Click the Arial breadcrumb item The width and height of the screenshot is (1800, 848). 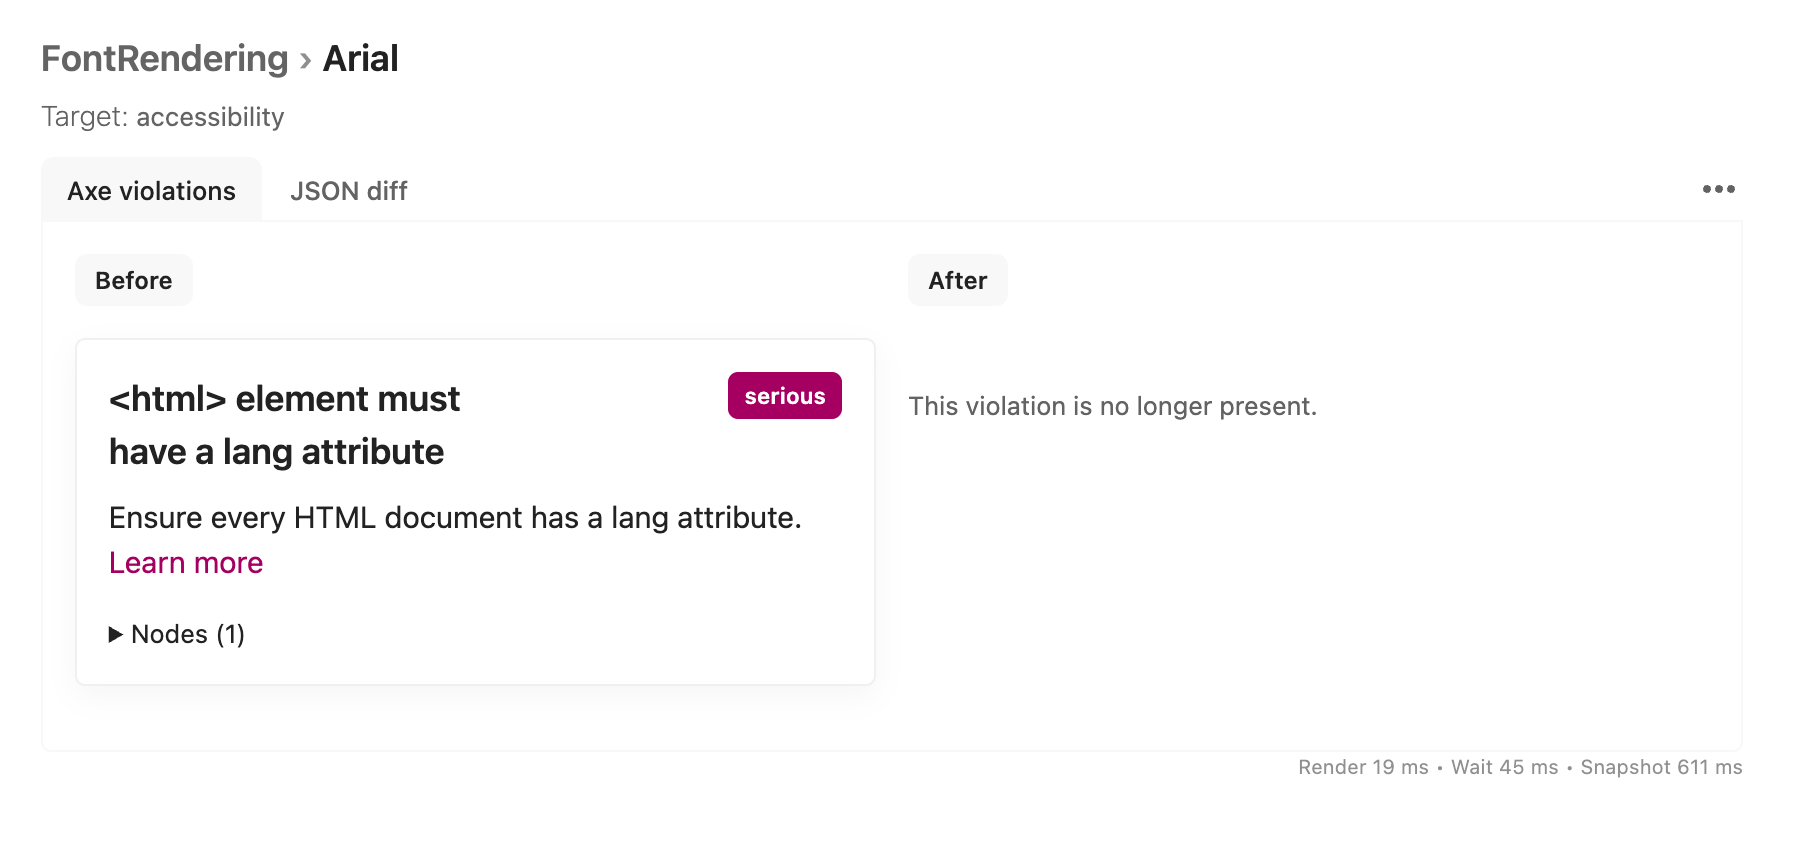[358, 58]
